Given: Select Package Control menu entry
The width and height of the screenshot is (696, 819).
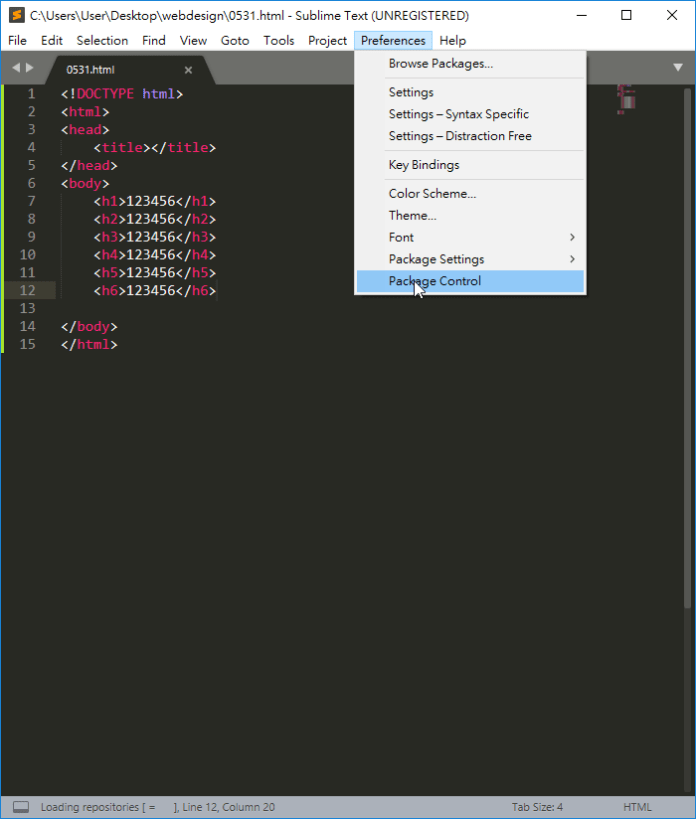Looking at the screenshot, I should [434, 281].
